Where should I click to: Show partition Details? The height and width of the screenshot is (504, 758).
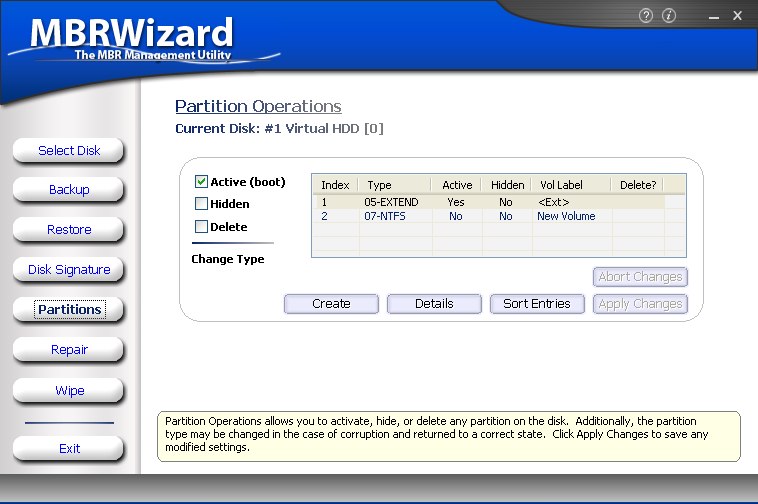click(434, 304)
